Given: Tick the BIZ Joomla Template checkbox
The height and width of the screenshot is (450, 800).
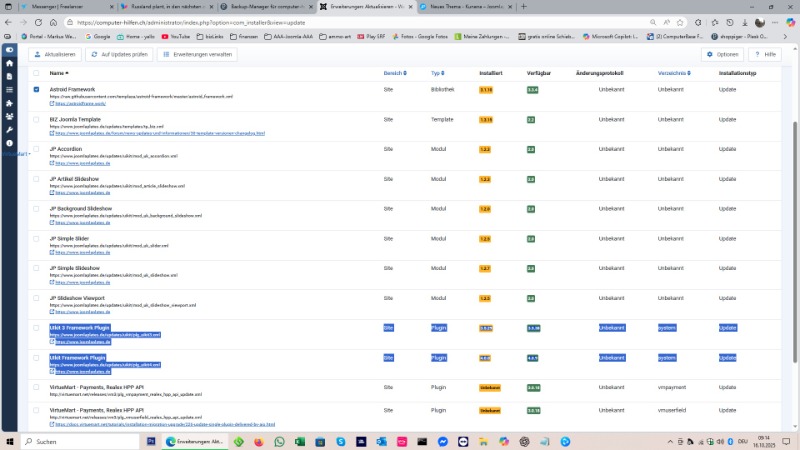Looking at the screenshot, I should 37,120.
